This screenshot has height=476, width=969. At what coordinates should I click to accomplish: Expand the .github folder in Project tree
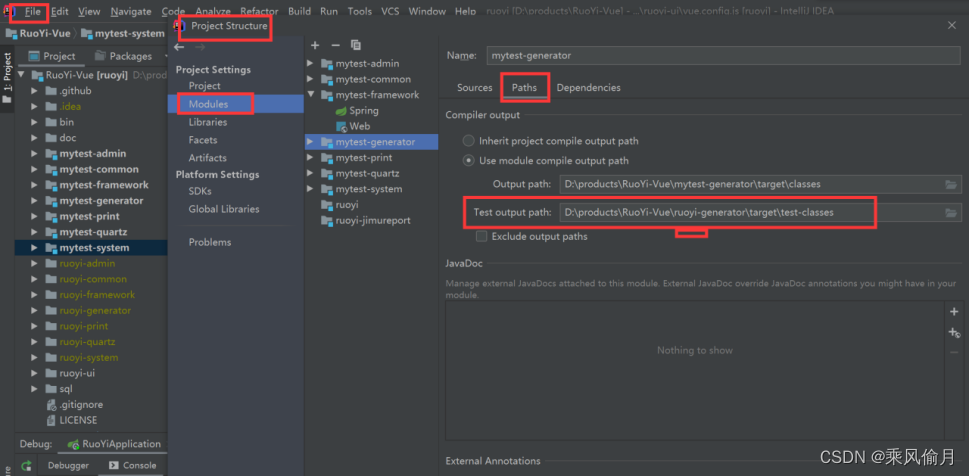pyautogui.click(x=36, y=91)
